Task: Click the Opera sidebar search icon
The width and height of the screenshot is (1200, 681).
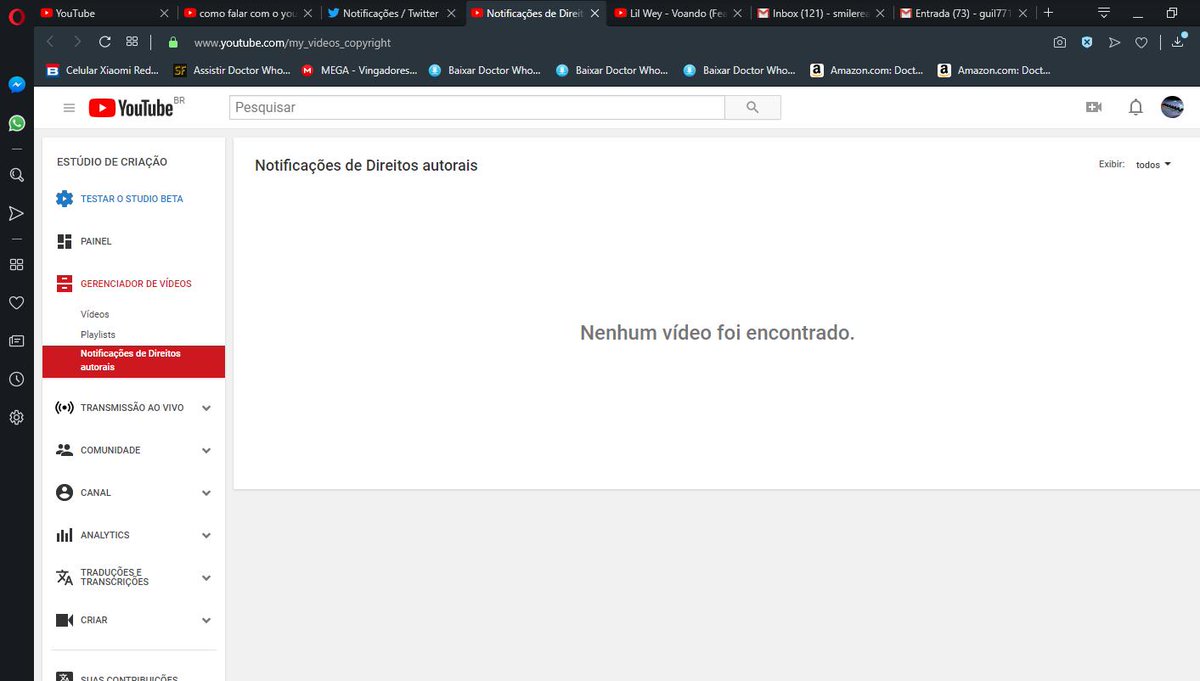Action: coord(16,175)
